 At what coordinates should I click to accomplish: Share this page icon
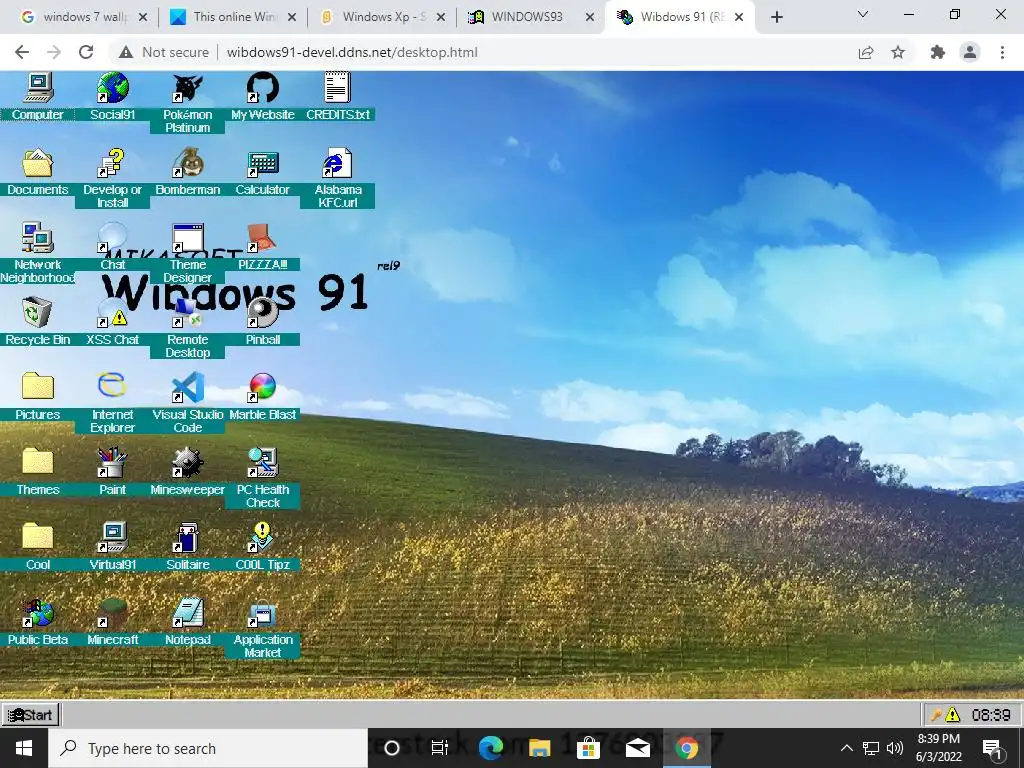866,52
